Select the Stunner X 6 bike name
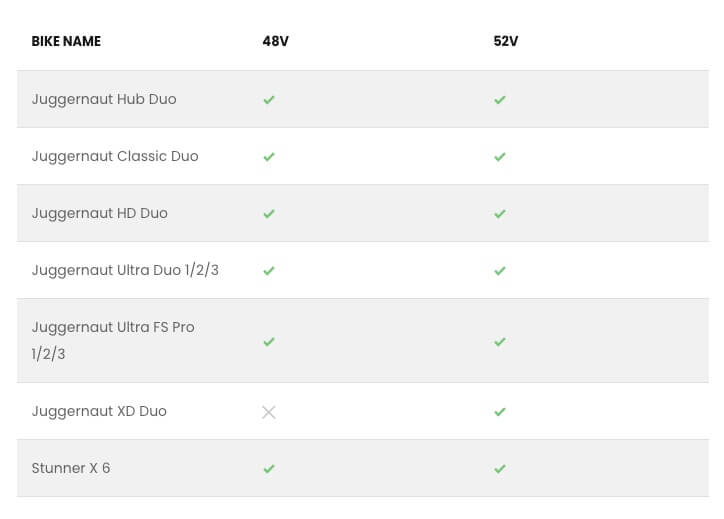Screen dimensions: 724x519 [71, 469]
